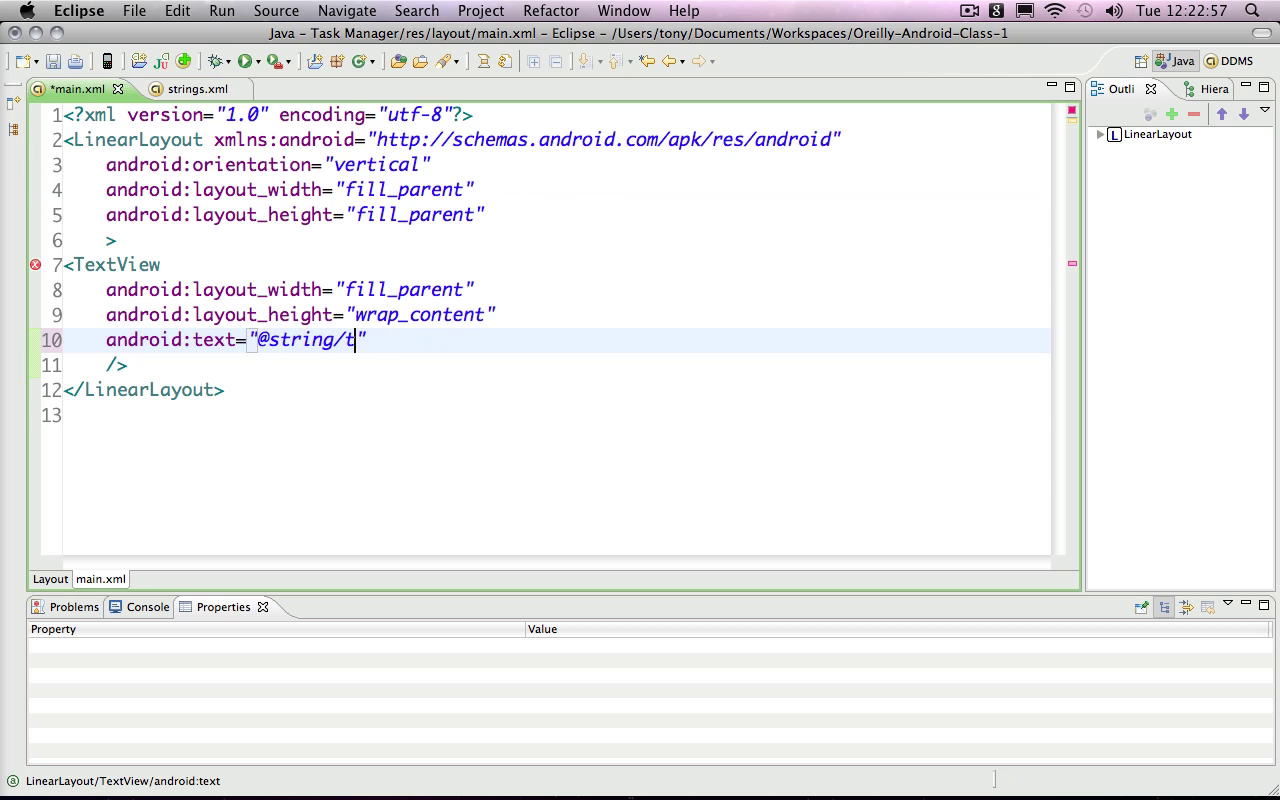The image size is (1280, 800).
Task: Pin the Properties view to selection
Action: point(1142,607)
